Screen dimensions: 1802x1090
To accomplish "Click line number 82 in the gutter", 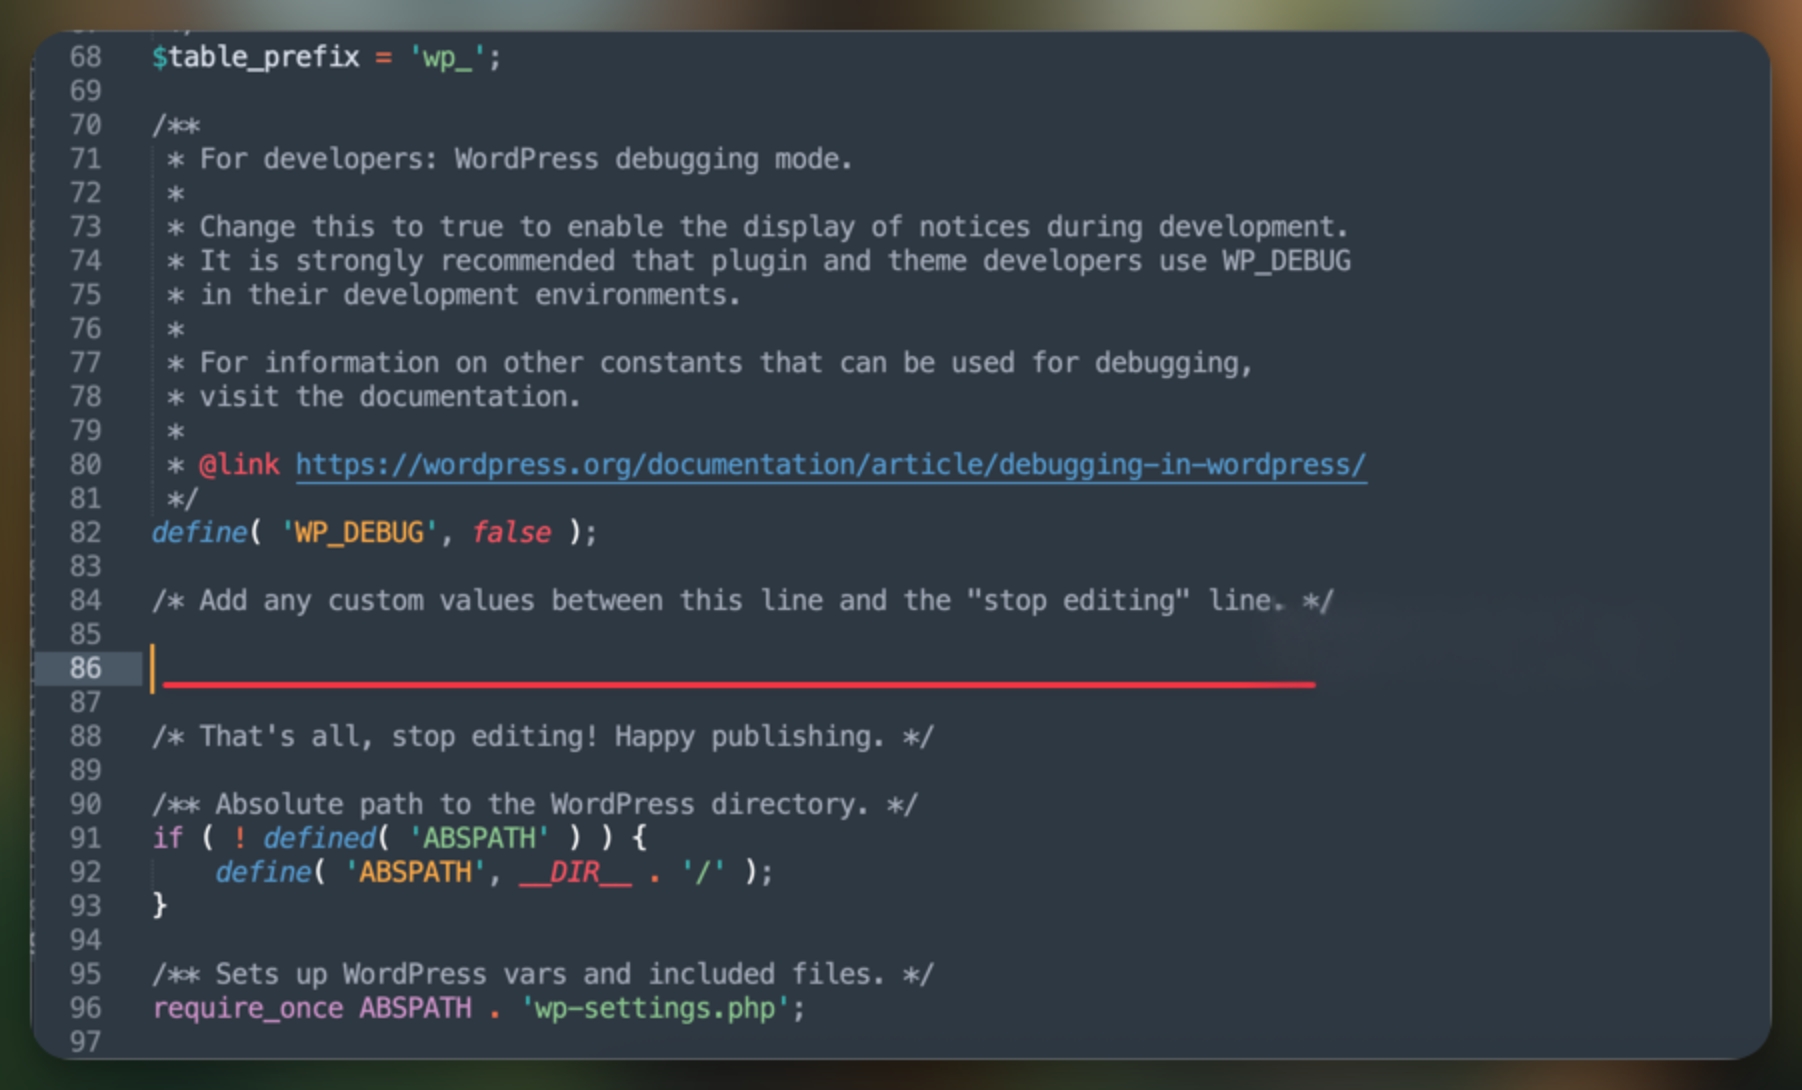I will (86, 532).
